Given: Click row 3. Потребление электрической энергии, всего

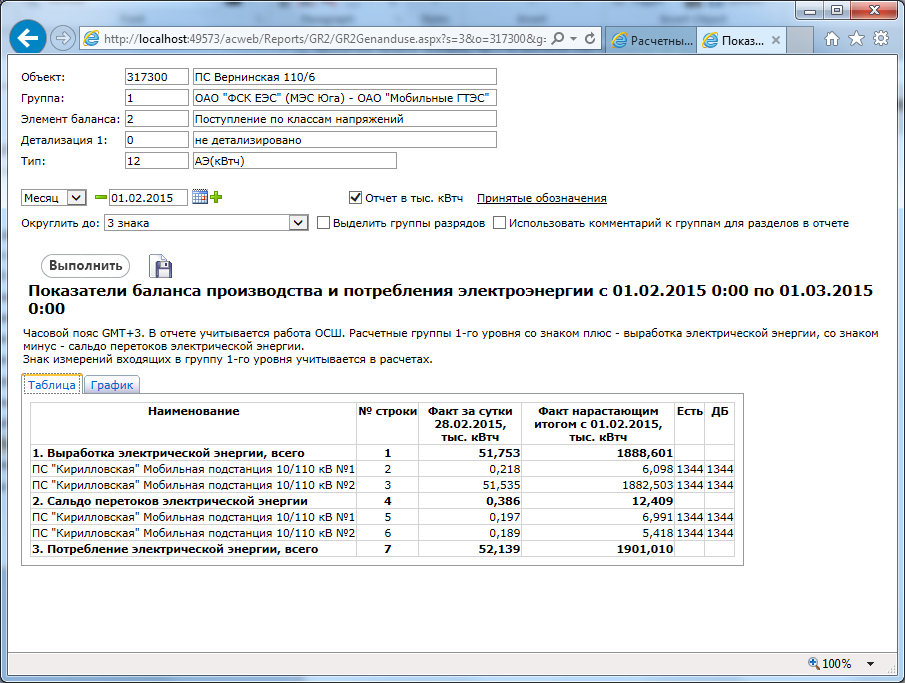Looking at the screenshot, I should (382, 549).
